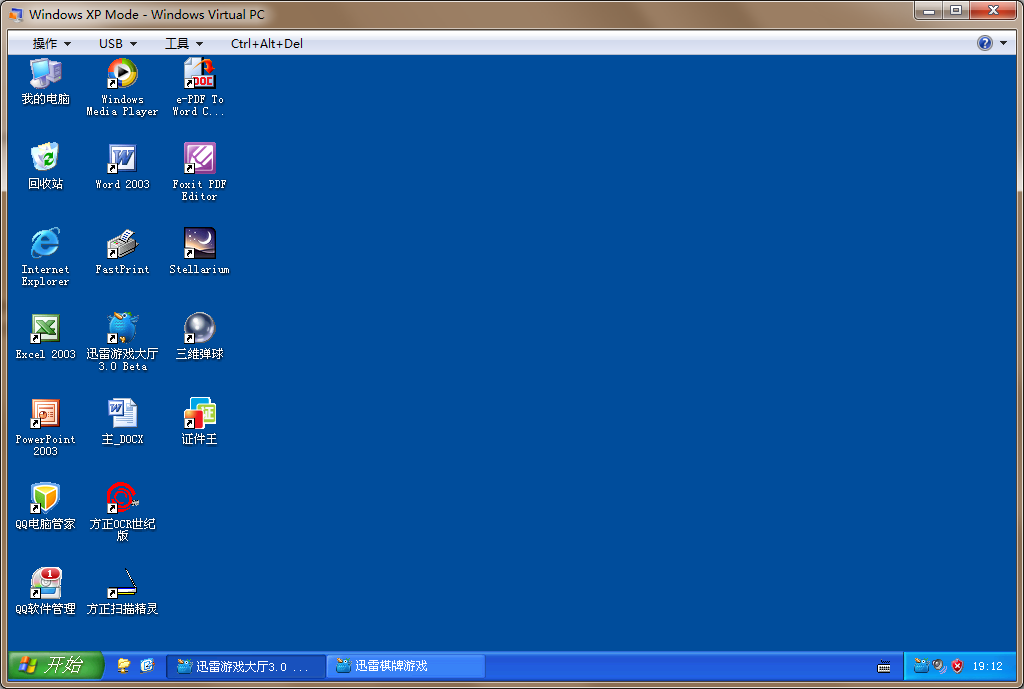1024x689 pixels.
Task: Click the 开始 Start button
Action: pos(56,665)
